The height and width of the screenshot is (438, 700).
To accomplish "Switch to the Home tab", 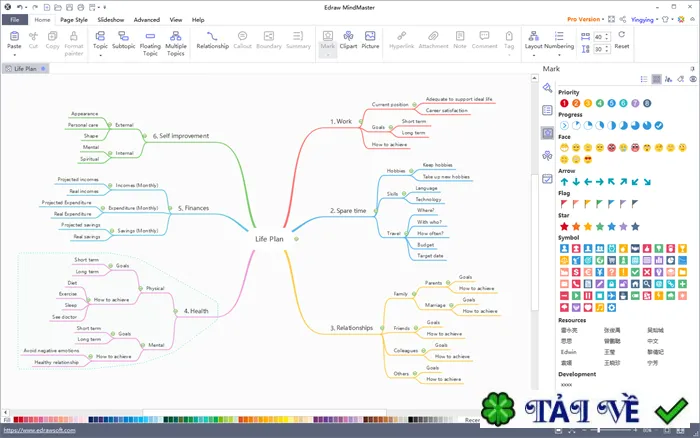I will [42, 20].
